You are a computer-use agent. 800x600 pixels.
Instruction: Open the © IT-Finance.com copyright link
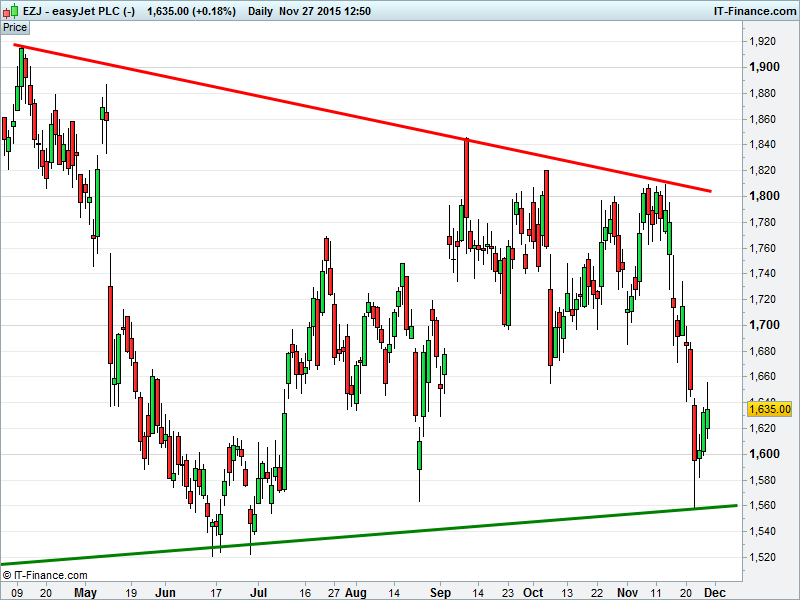click(x=45, y=575)
